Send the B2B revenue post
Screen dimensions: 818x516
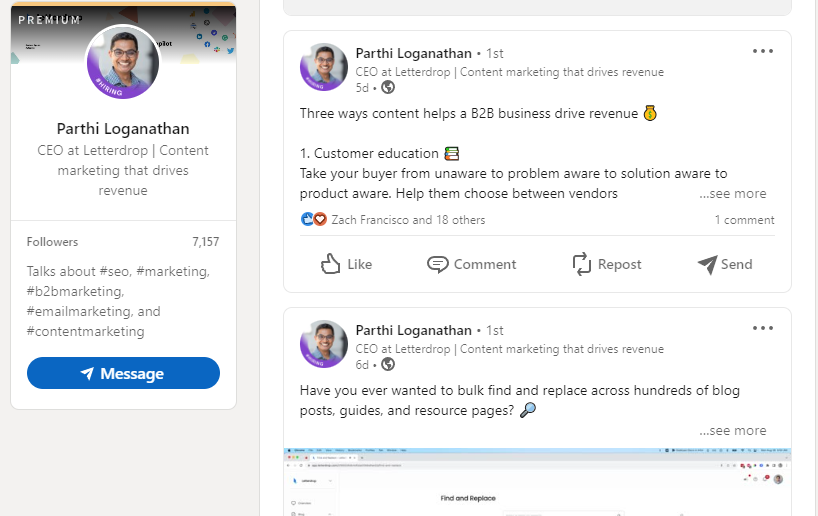725,264
